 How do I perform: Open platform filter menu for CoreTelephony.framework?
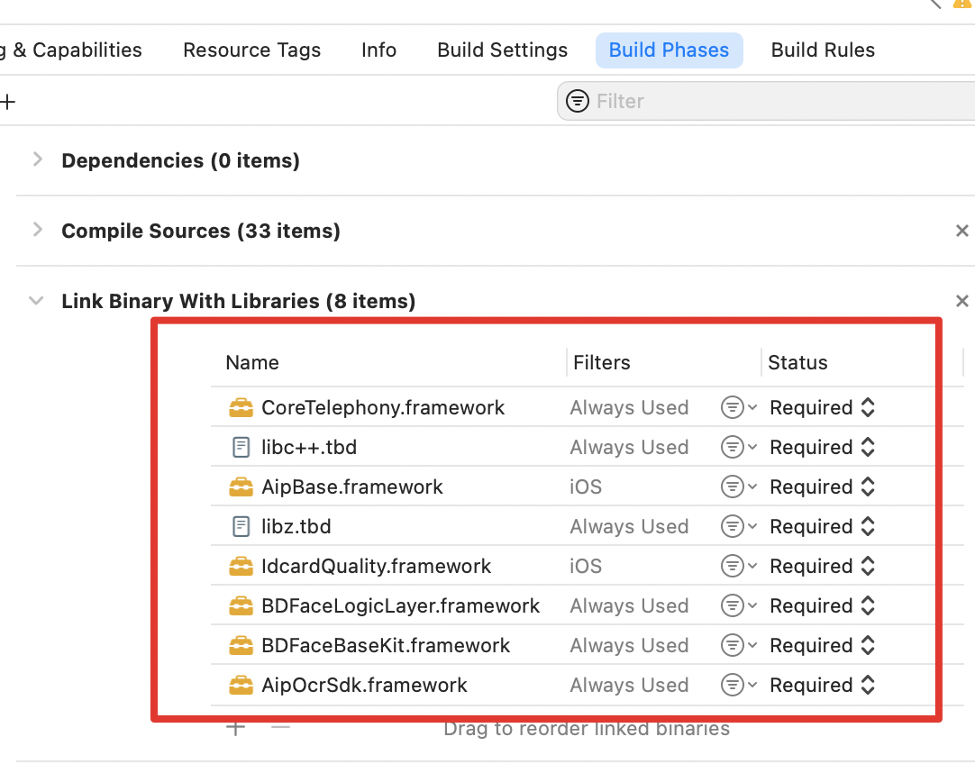coord(738,408)
